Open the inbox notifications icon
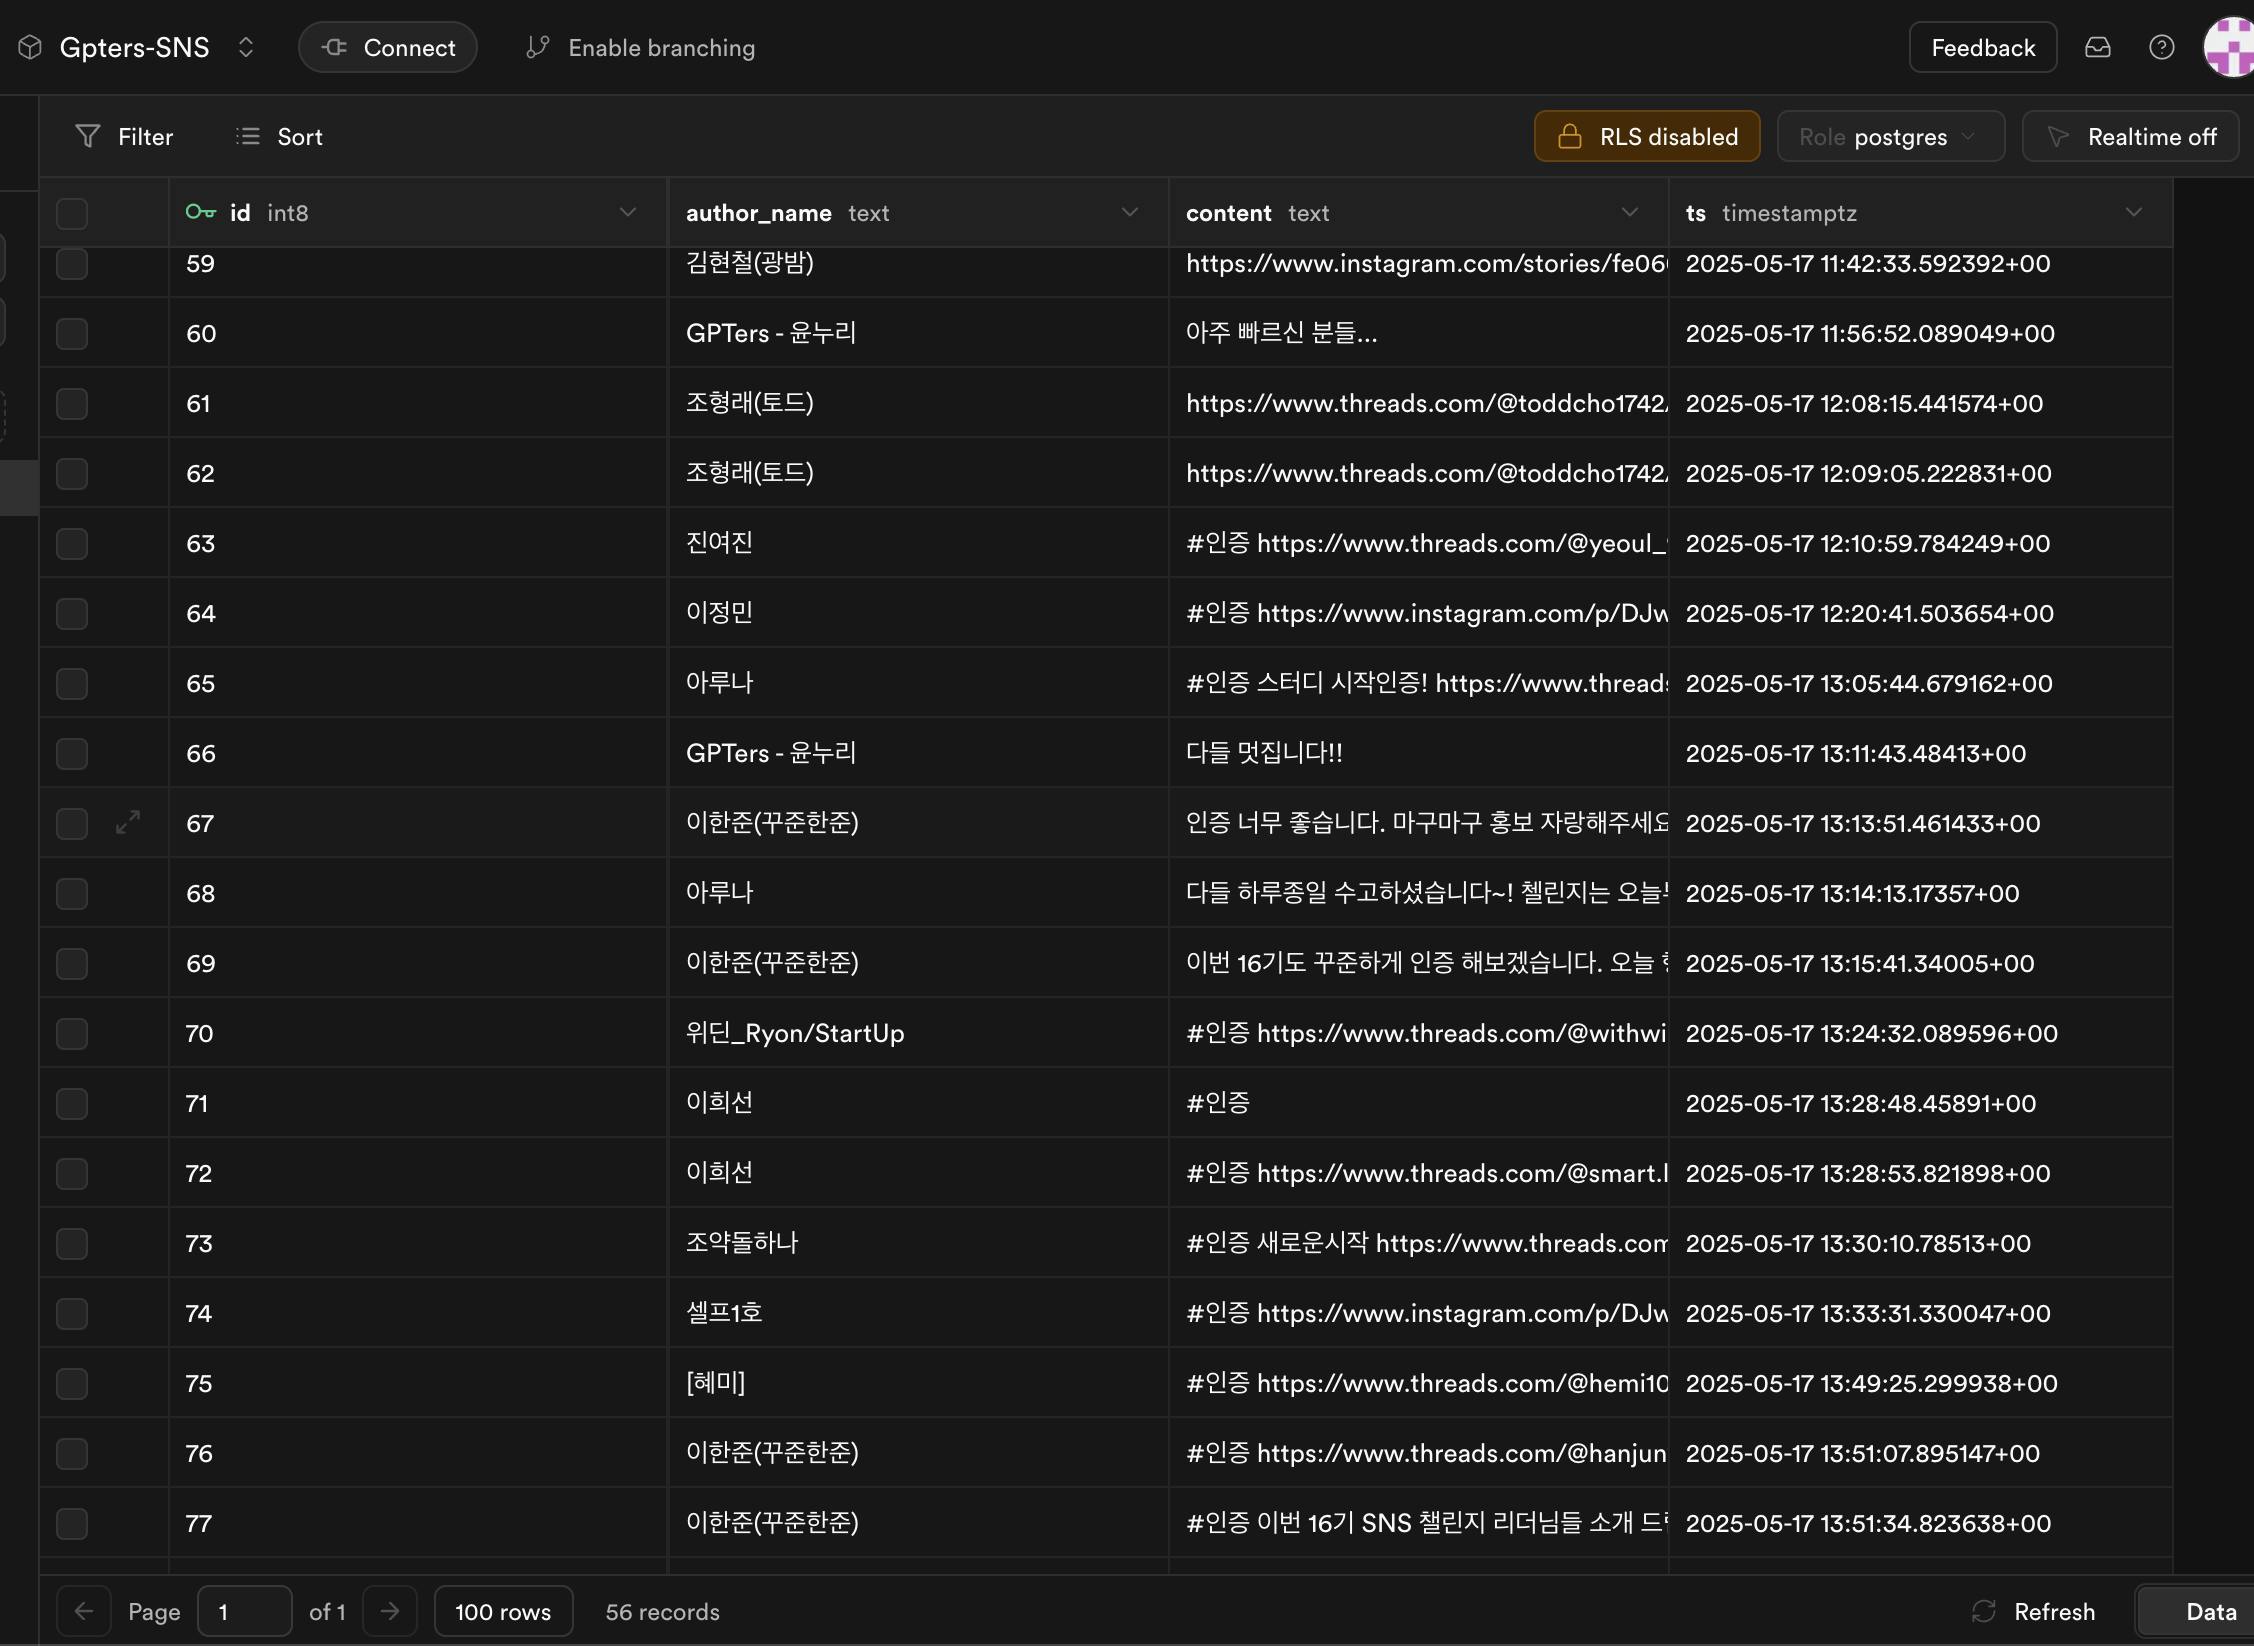This screenshot has width=2254, height=1646. pyautogui.click(x=2097, y=47)
